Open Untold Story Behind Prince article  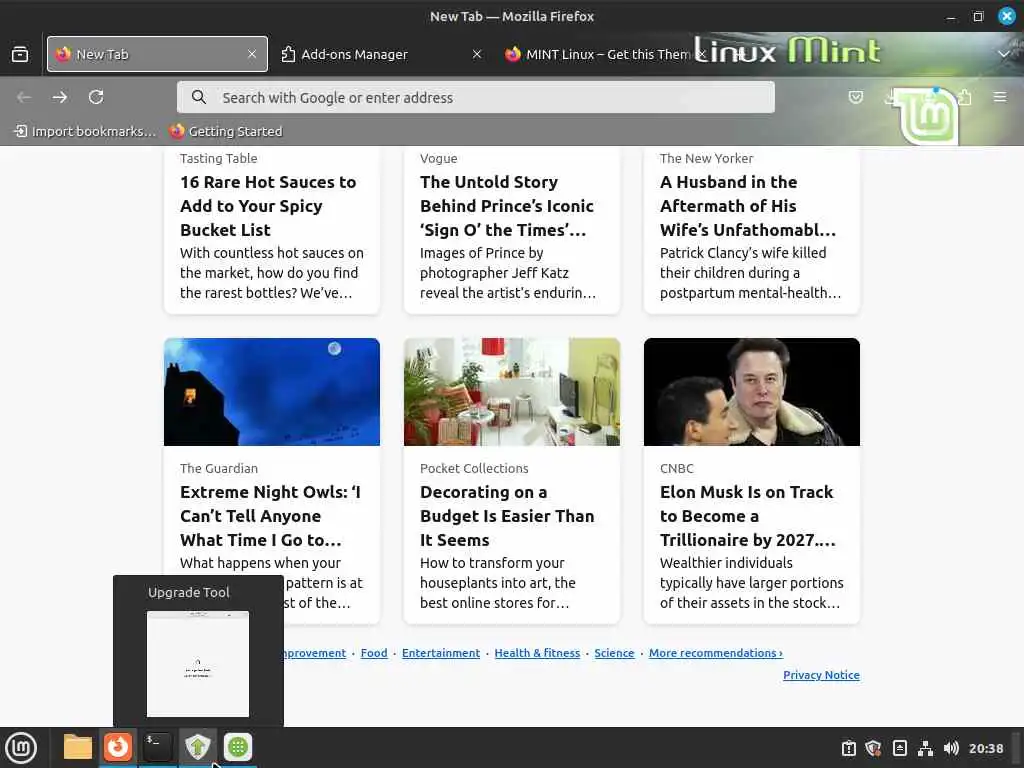(x=507, y=206)
